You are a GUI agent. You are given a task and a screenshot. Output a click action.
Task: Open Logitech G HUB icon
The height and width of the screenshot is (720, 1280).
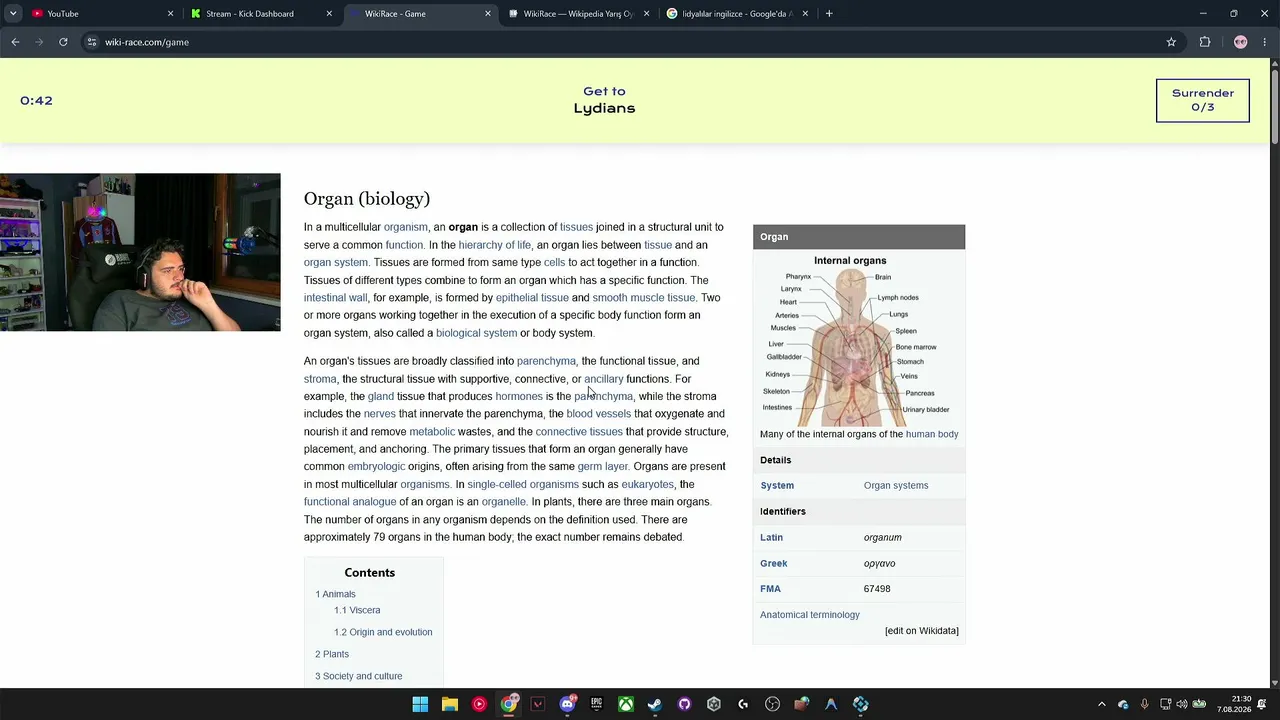tap(743, 704)
